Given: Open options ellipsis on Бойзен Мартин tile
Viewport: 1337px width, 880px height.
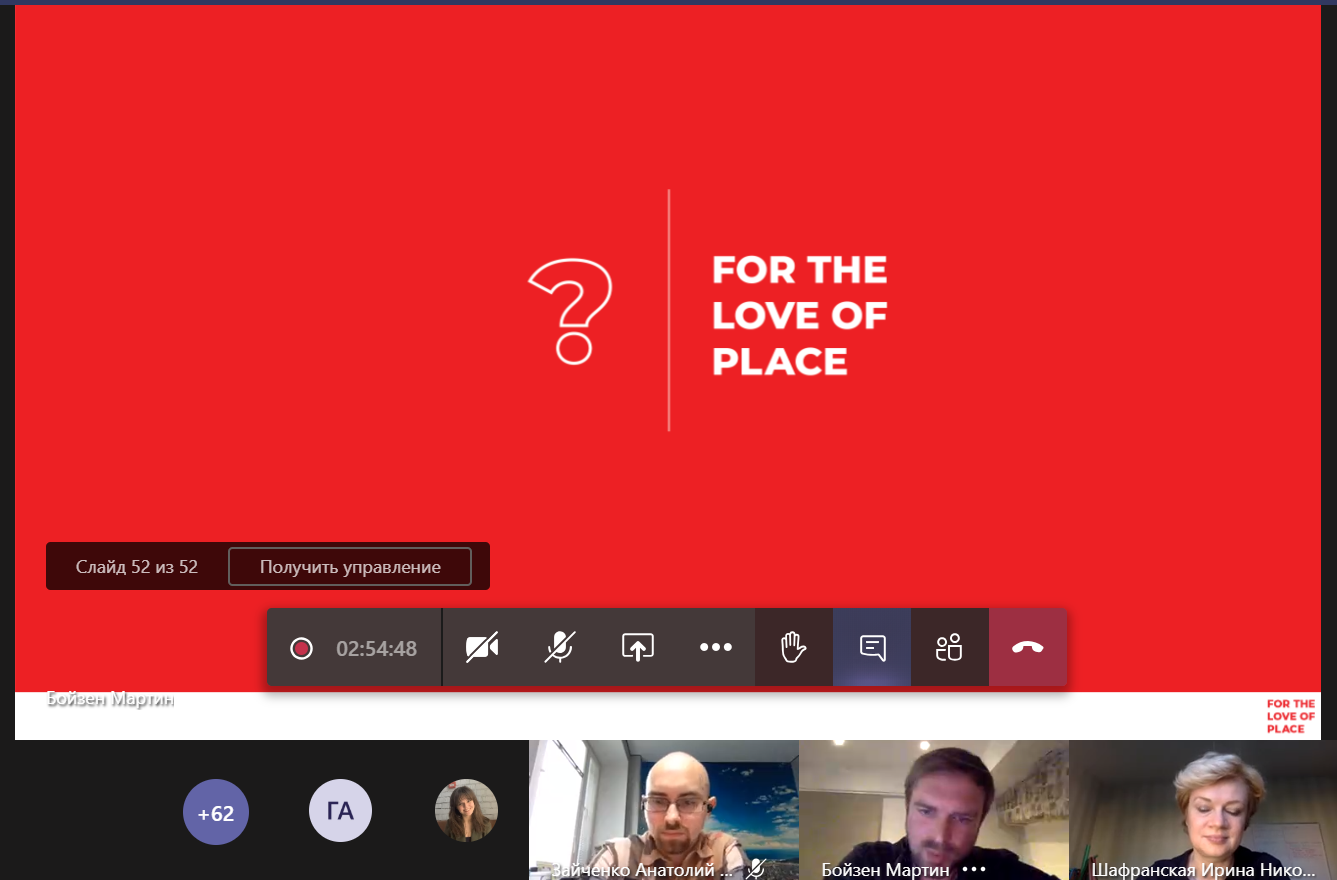Looking at the screenshot, I should point(974,869).
